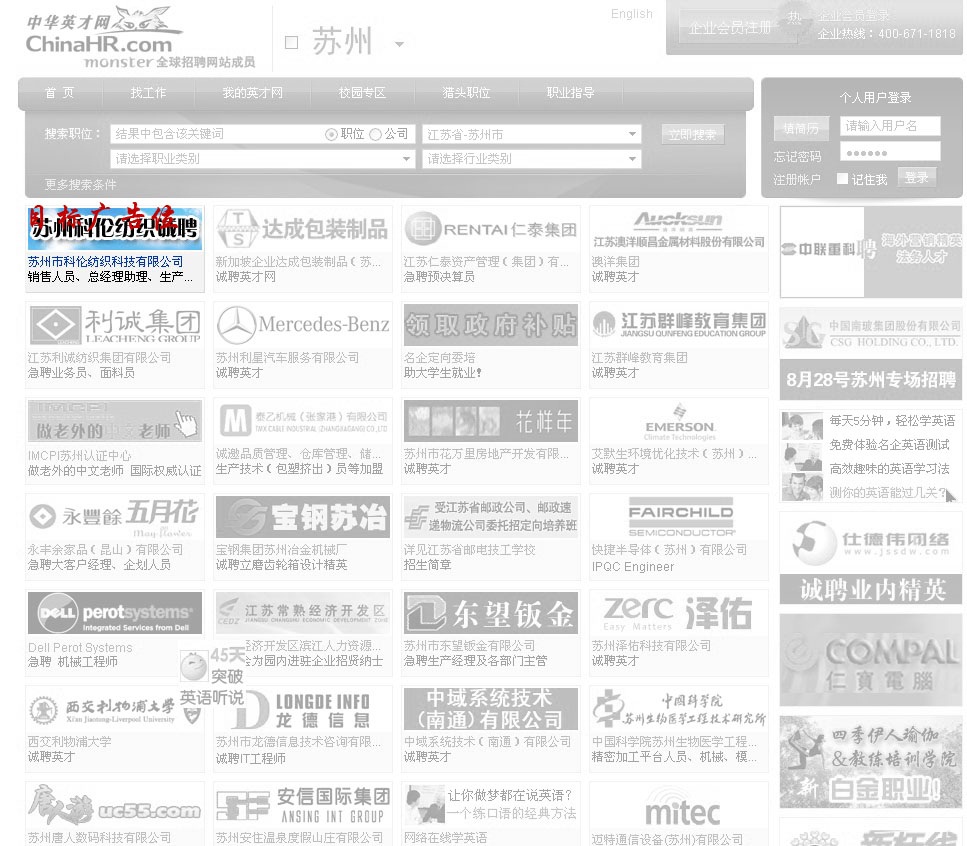Expand 更多搜索条件 options
Image resolution: width=967 pixels, height=846 pixels.
click(x=80, y=184)
